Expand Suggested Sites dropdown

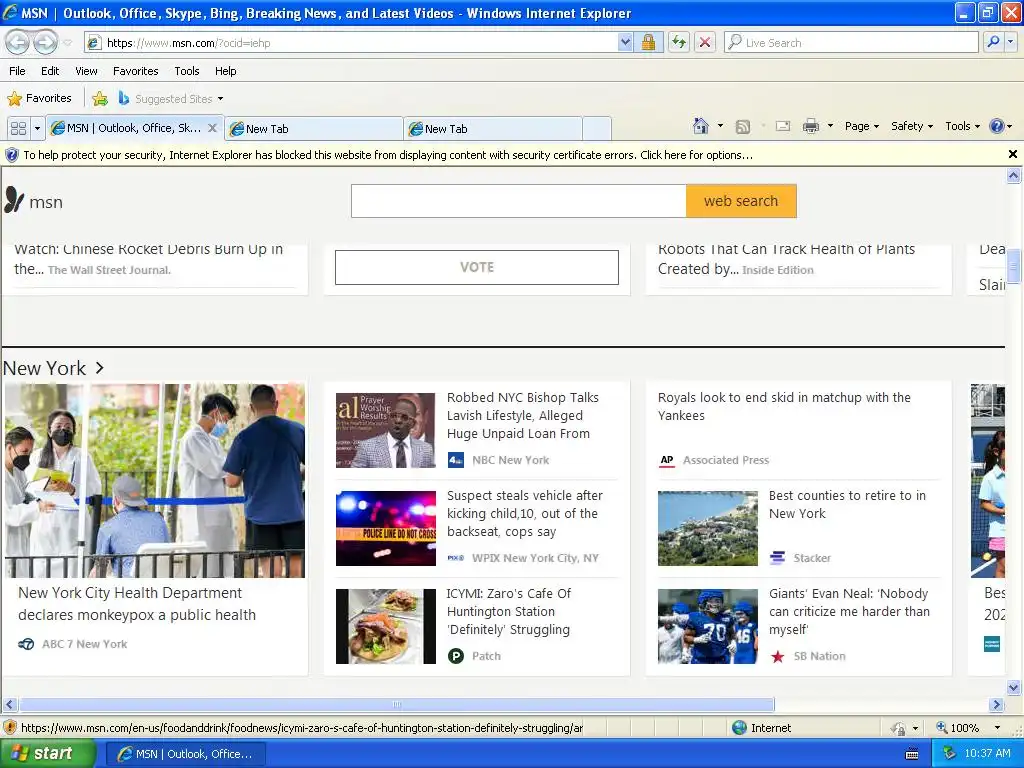point(220,99)
